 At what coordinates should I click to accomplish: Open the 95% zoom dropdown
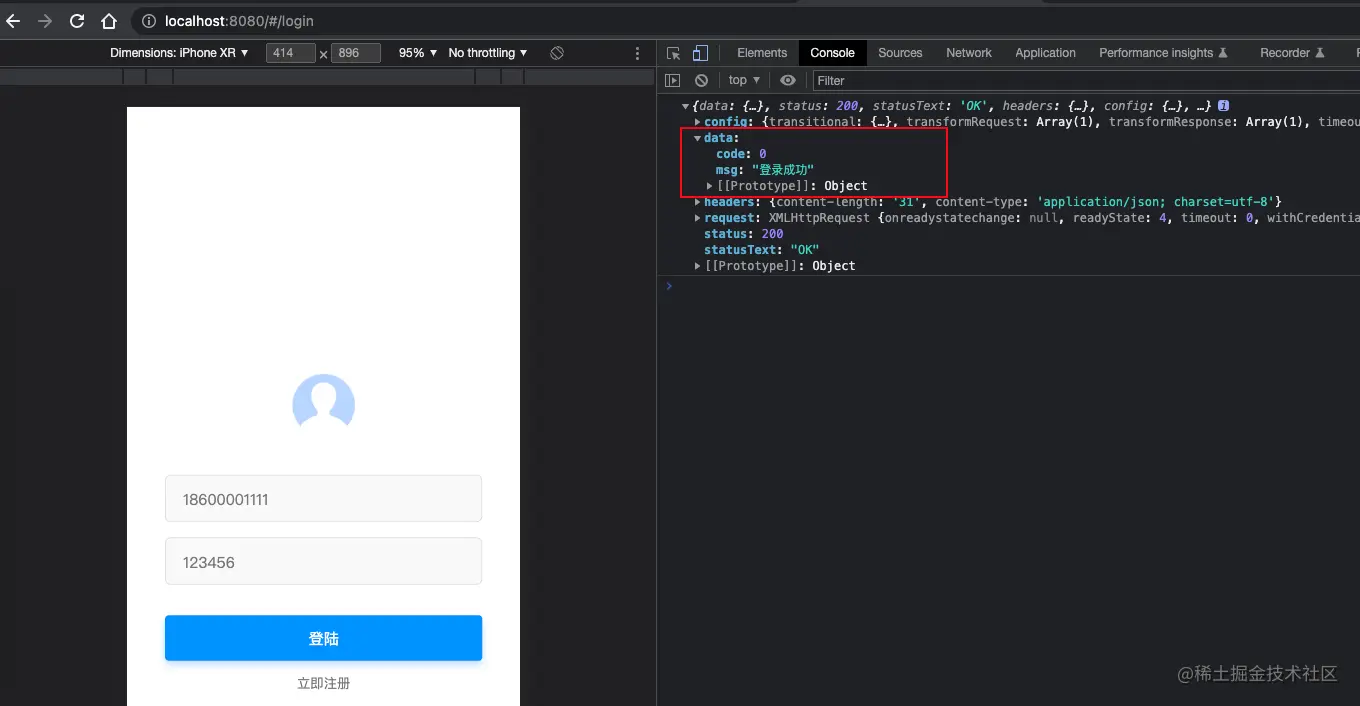pos(418,53)
